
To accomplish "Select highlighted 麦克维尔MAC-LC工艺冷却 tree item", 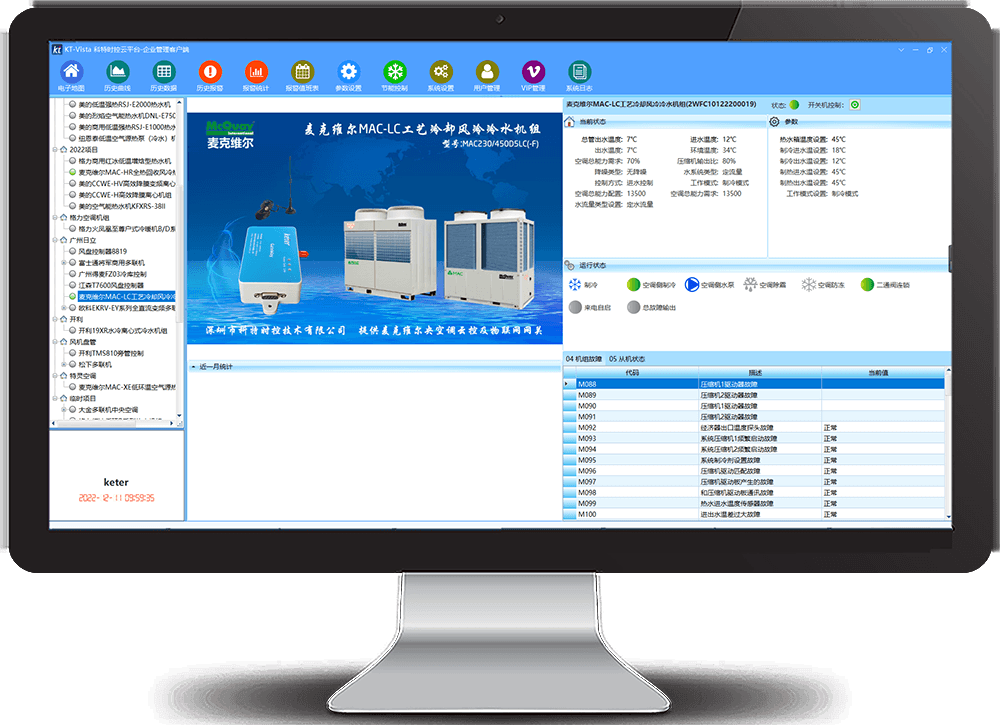I will (x=126, y=297).
